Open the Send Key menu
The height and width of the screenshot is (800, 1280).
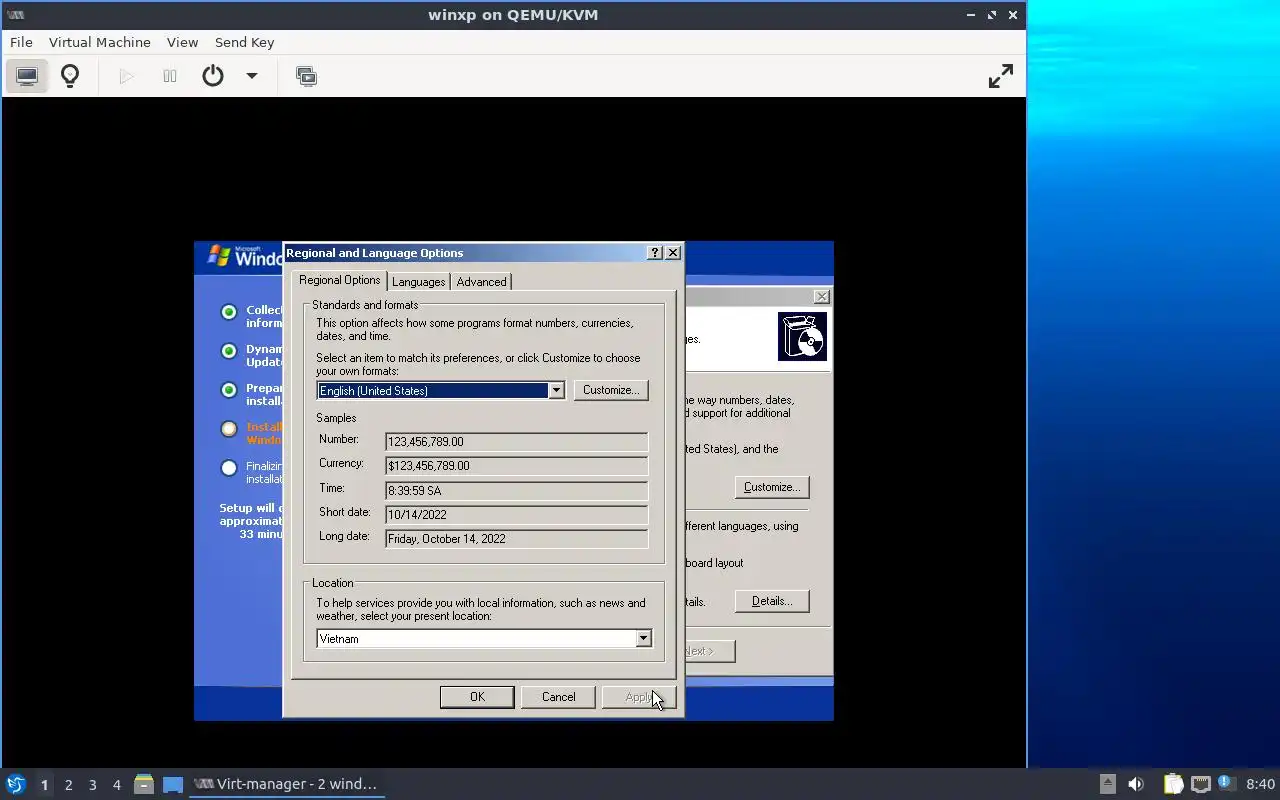tap(244, 42)
